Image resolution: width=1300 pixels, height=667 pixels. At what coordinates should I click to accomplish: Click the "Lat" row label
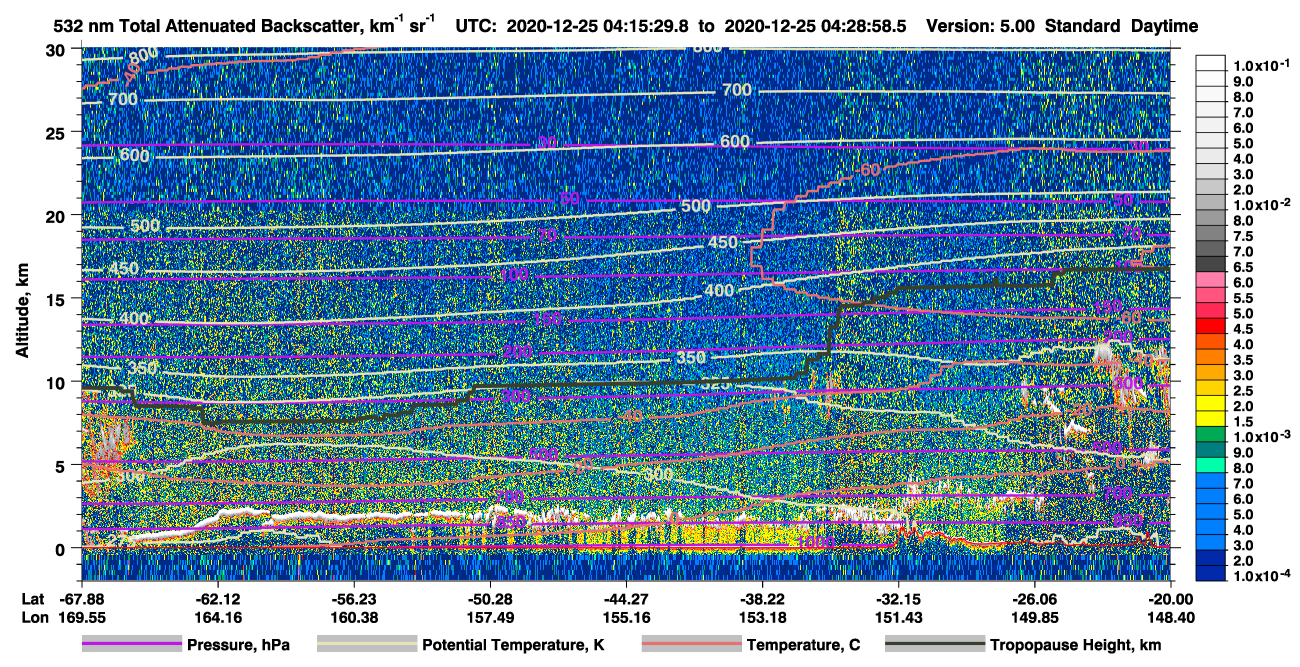pyautogui.click(x=33, y=599)
